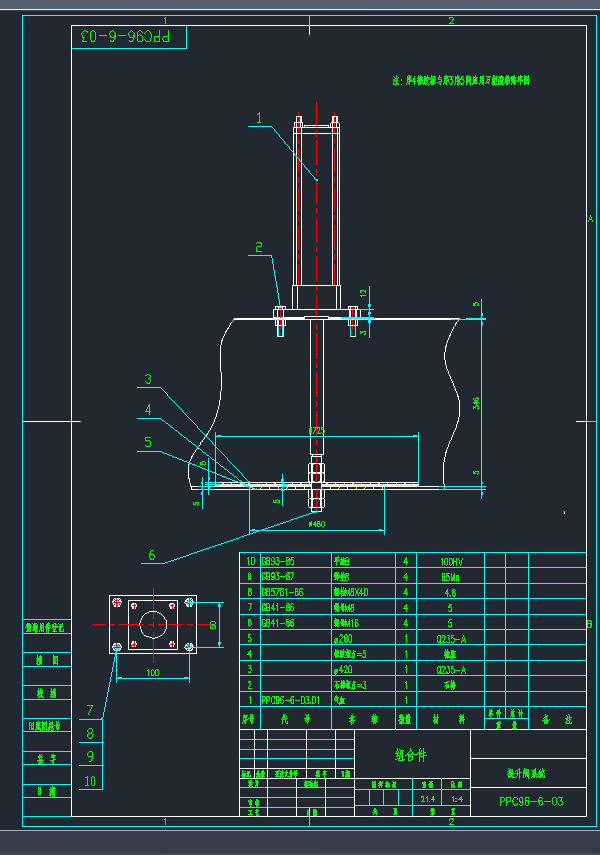Viewport: 600px width, 855px height.
Task: Click the GB93-87 code cell in row 9
Action: [278, 576]
